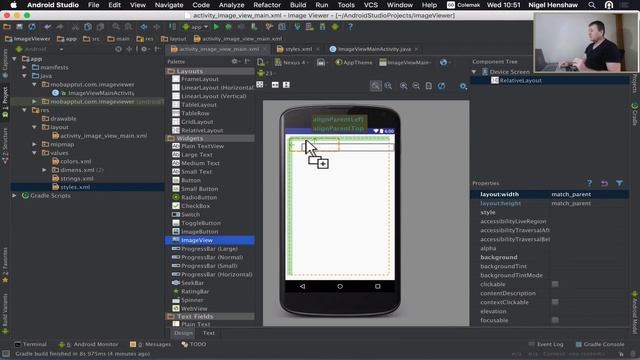Open the TODO tool window

[x=194, y=344]
